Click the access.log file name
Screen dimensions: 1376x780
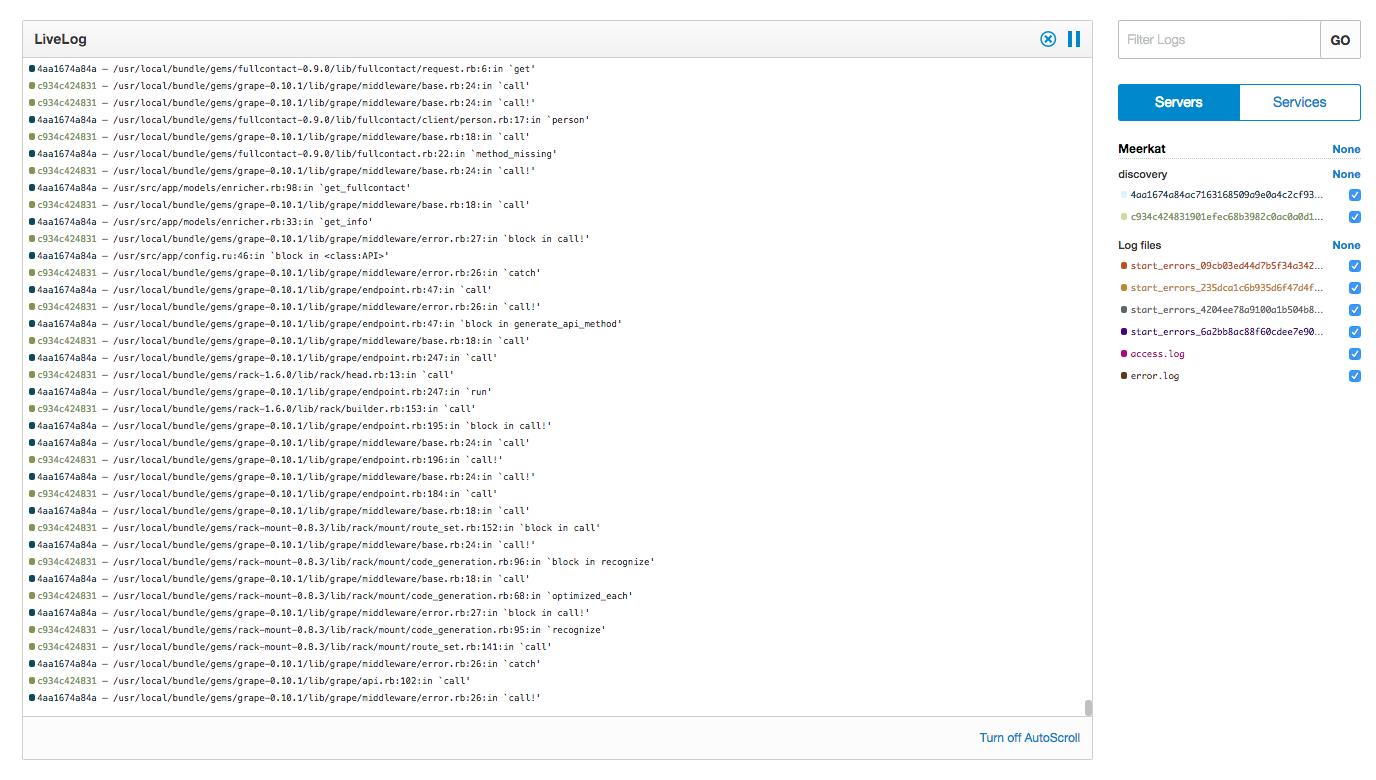tap(1157, 354)
